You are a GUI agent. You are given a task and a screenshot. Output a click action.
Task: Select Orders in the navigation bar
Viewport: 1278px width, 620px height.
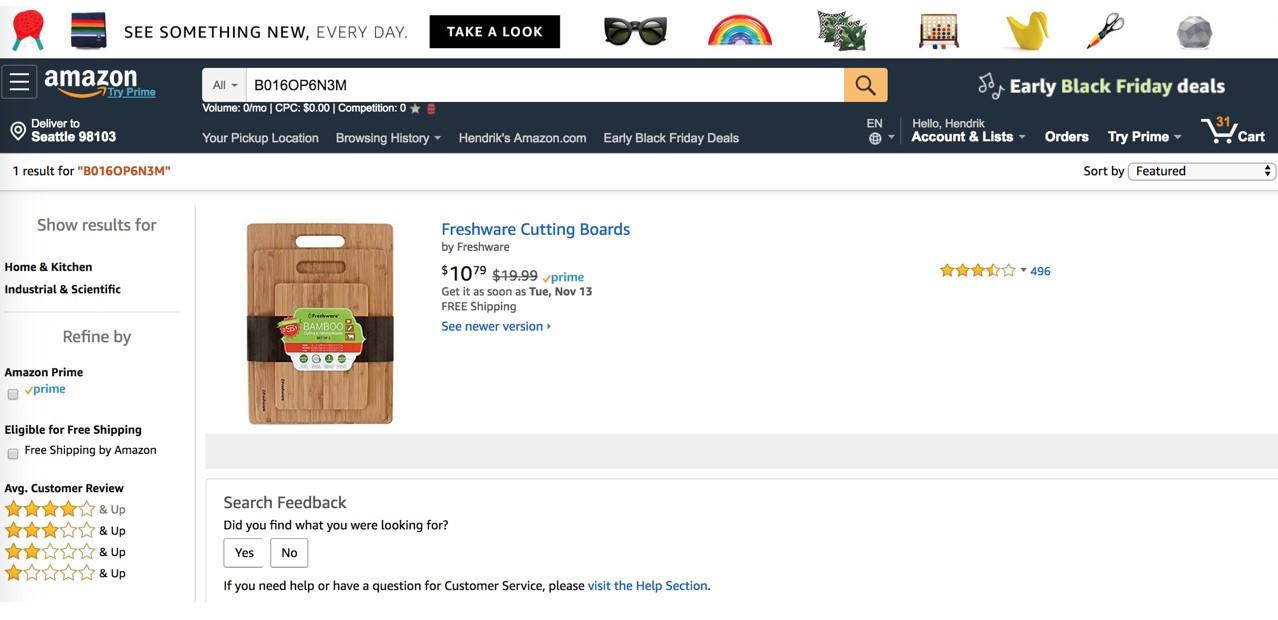click(x=1066, y=137)
